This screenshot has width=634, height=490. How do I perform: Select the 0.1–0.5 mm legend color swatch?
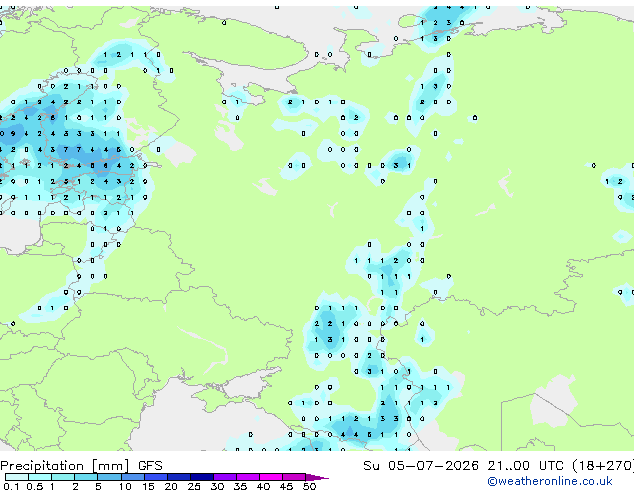point(17,477)
